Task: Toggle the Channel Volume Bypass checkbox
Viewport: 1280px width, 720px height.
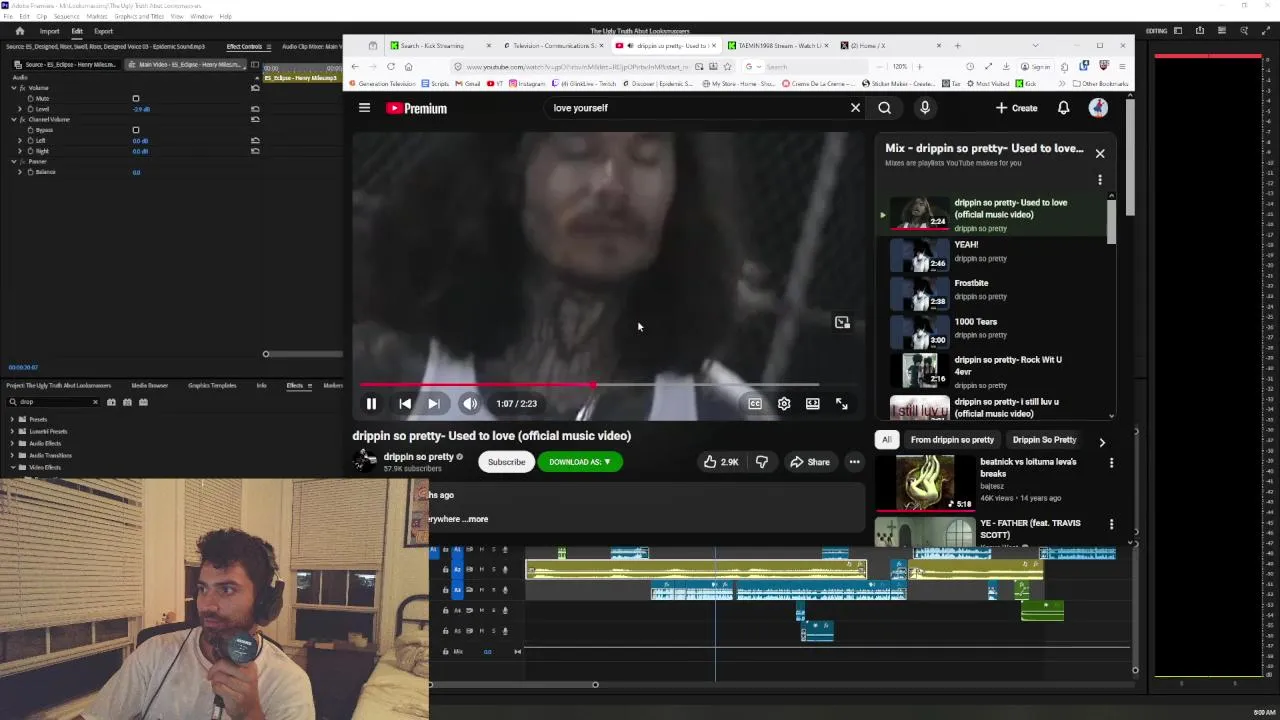Action: click(x=136, y=130)
